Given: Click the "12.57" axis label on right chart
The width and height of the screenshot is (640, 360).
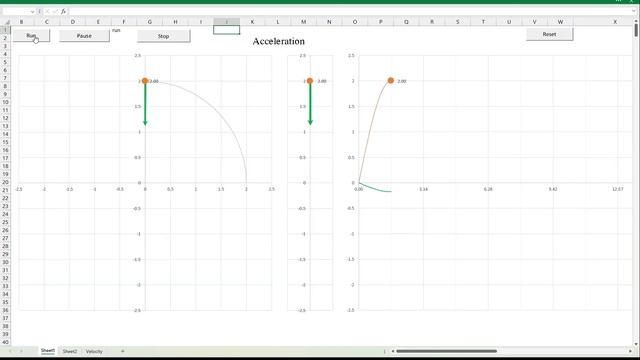Looking at the screenshot, I should 618,189.
